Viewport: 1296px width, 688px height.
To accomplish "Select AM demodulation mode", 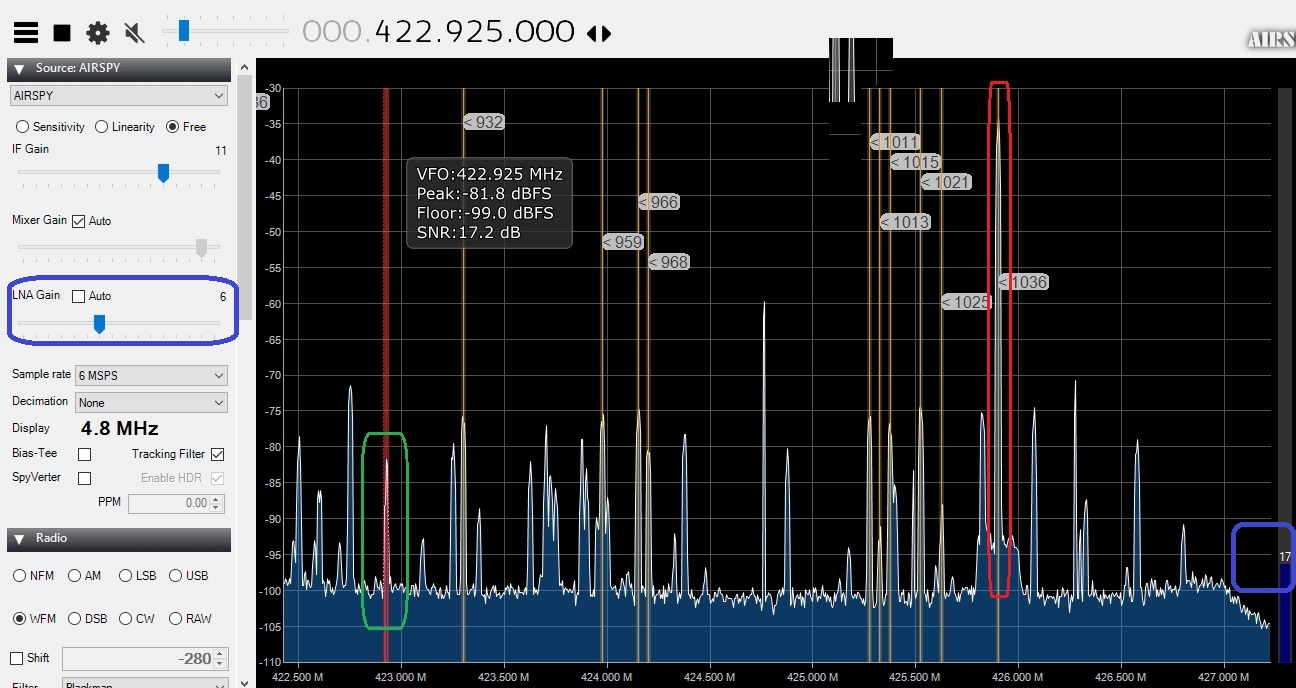I will coord(85,576).
